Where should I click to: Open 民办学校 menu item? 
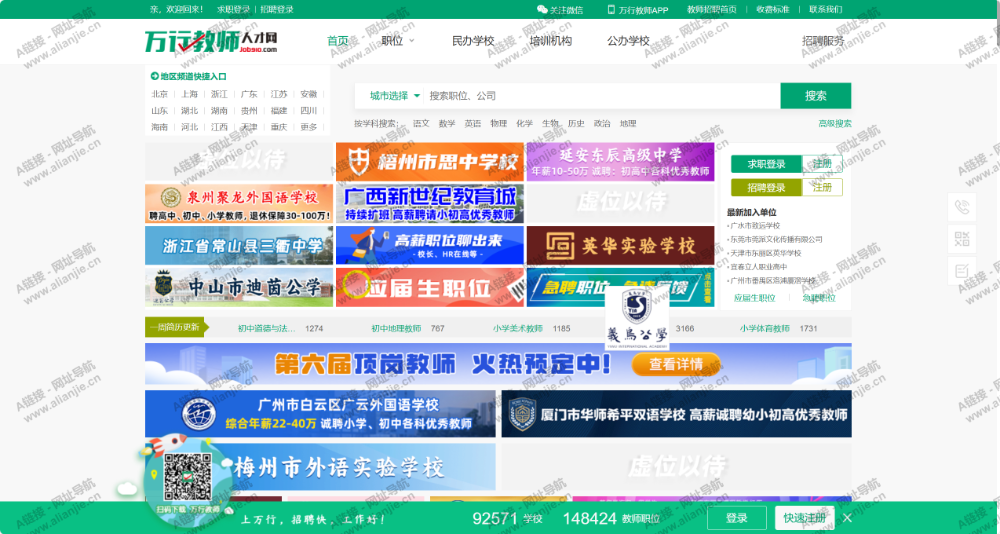tap(473, 41)
